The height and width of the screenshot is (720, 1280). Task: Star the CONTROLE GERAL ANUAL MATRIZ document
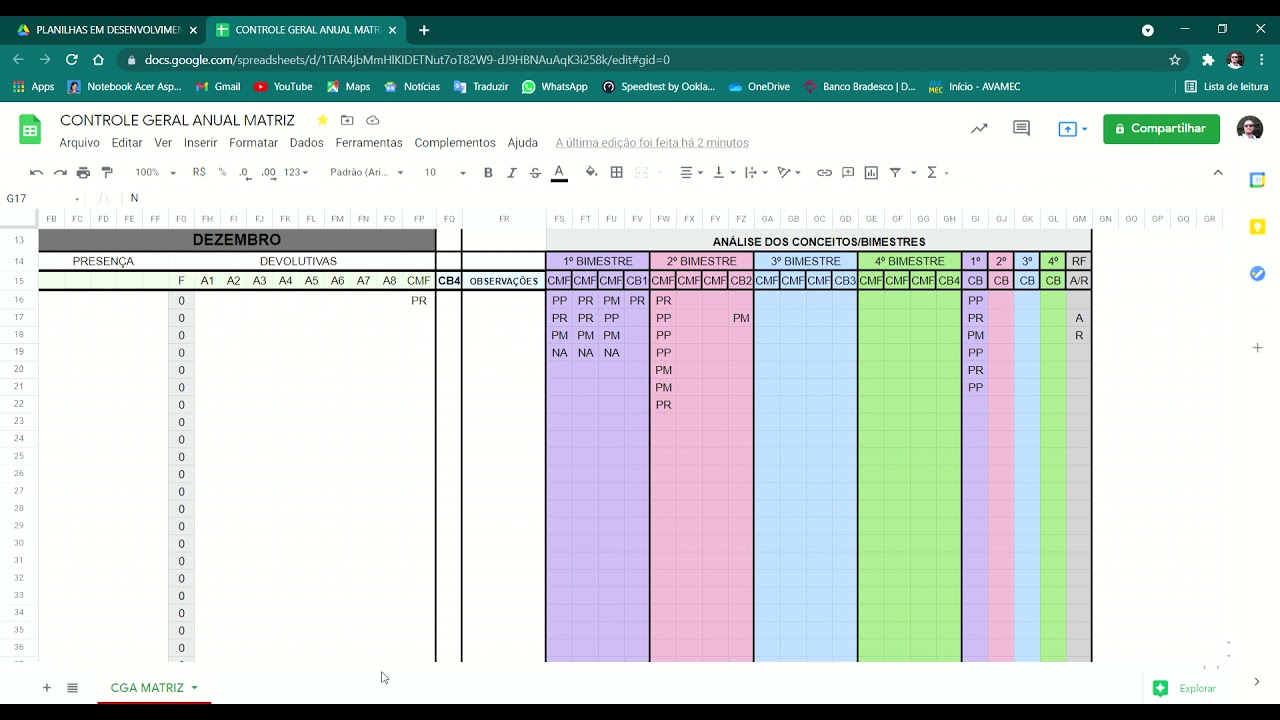click(x=322, y=120)
